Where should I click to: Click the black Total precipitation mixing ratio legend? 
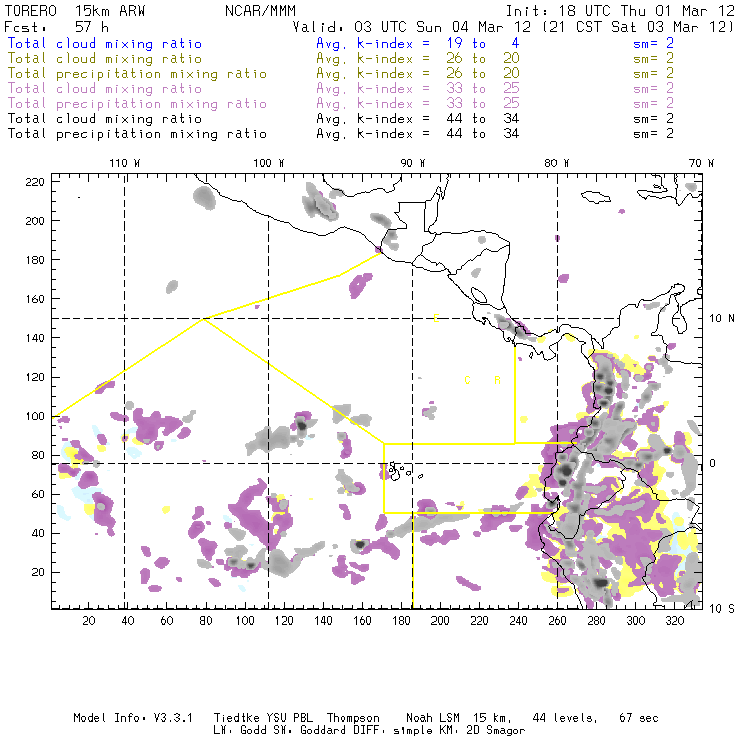(136, 133)
